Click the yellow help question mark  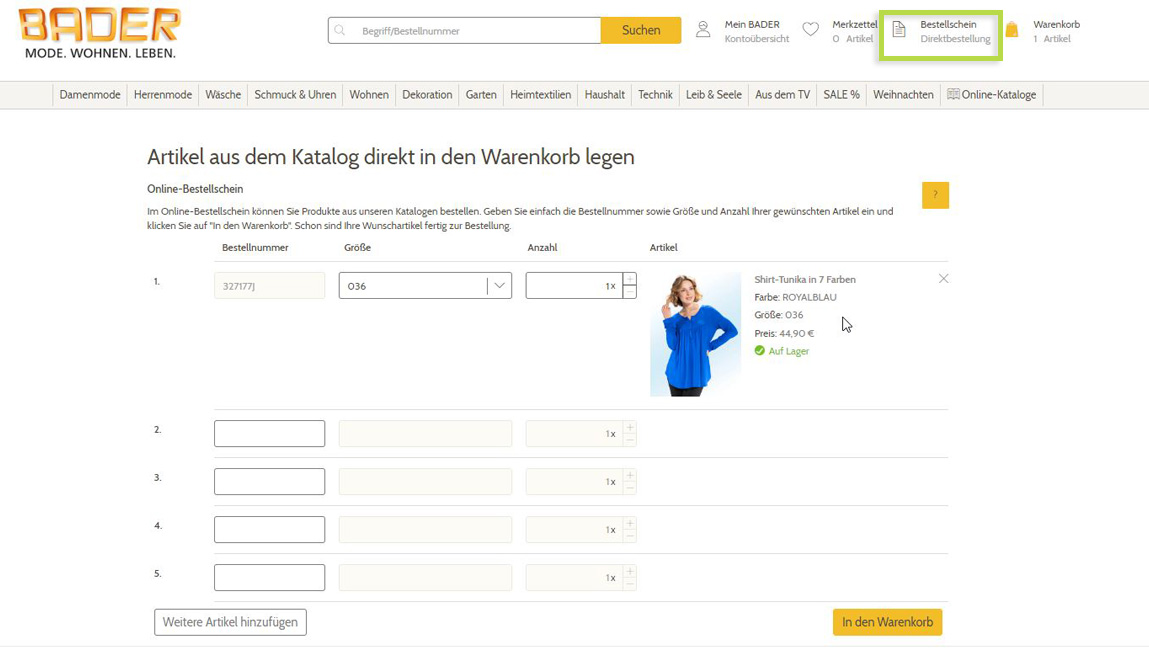tap(935, 195)
